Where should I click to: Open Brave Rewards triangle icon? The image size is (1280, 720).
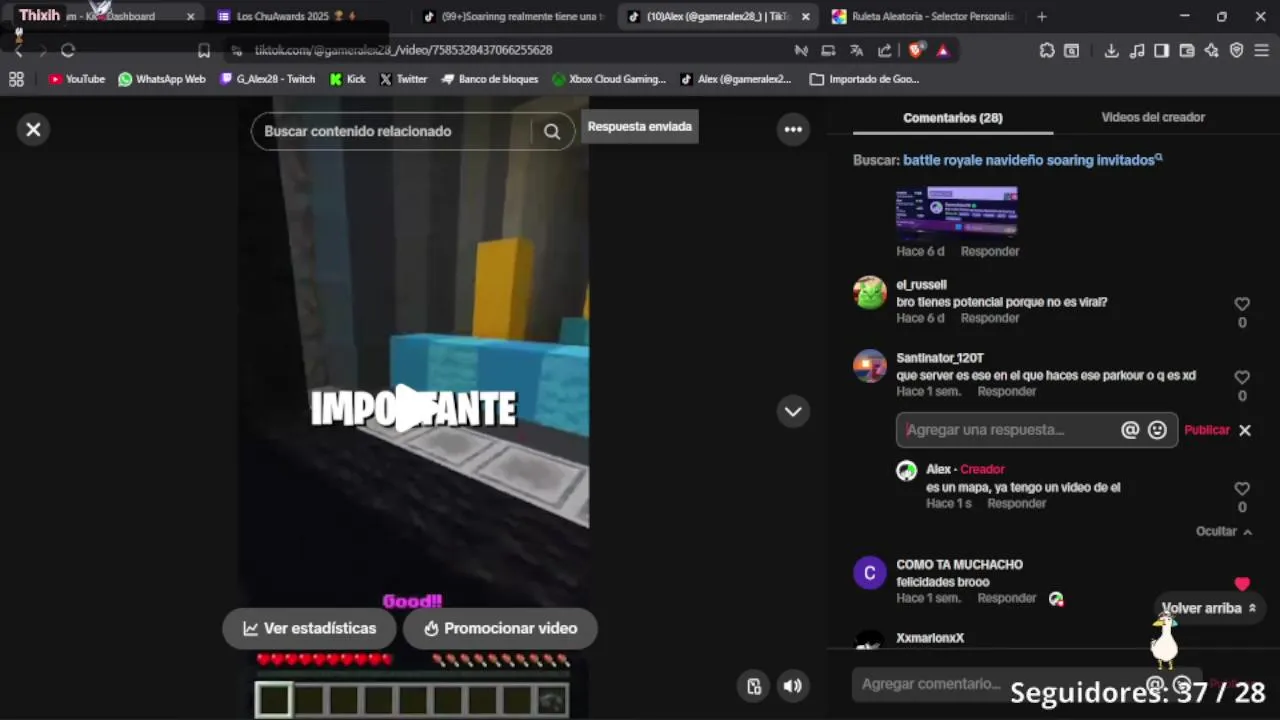pyautogui.click(x=942, y=50)
